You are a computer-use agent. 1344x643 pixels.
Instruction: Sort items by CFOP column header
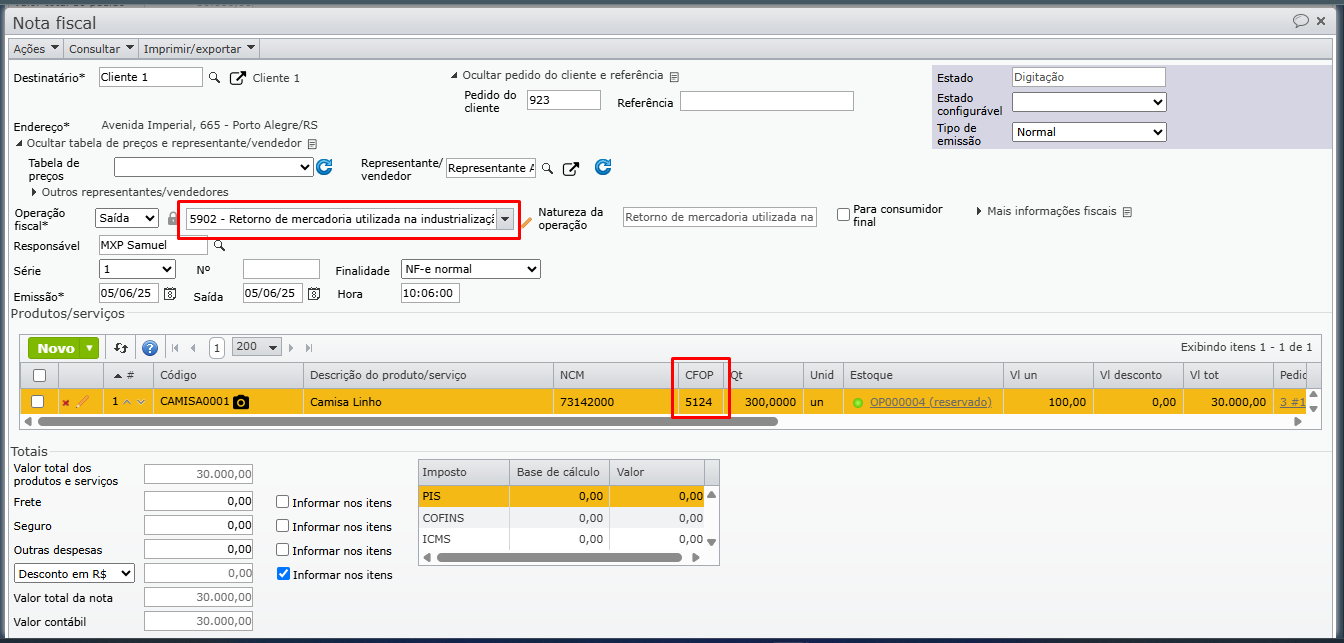point(699,375)
